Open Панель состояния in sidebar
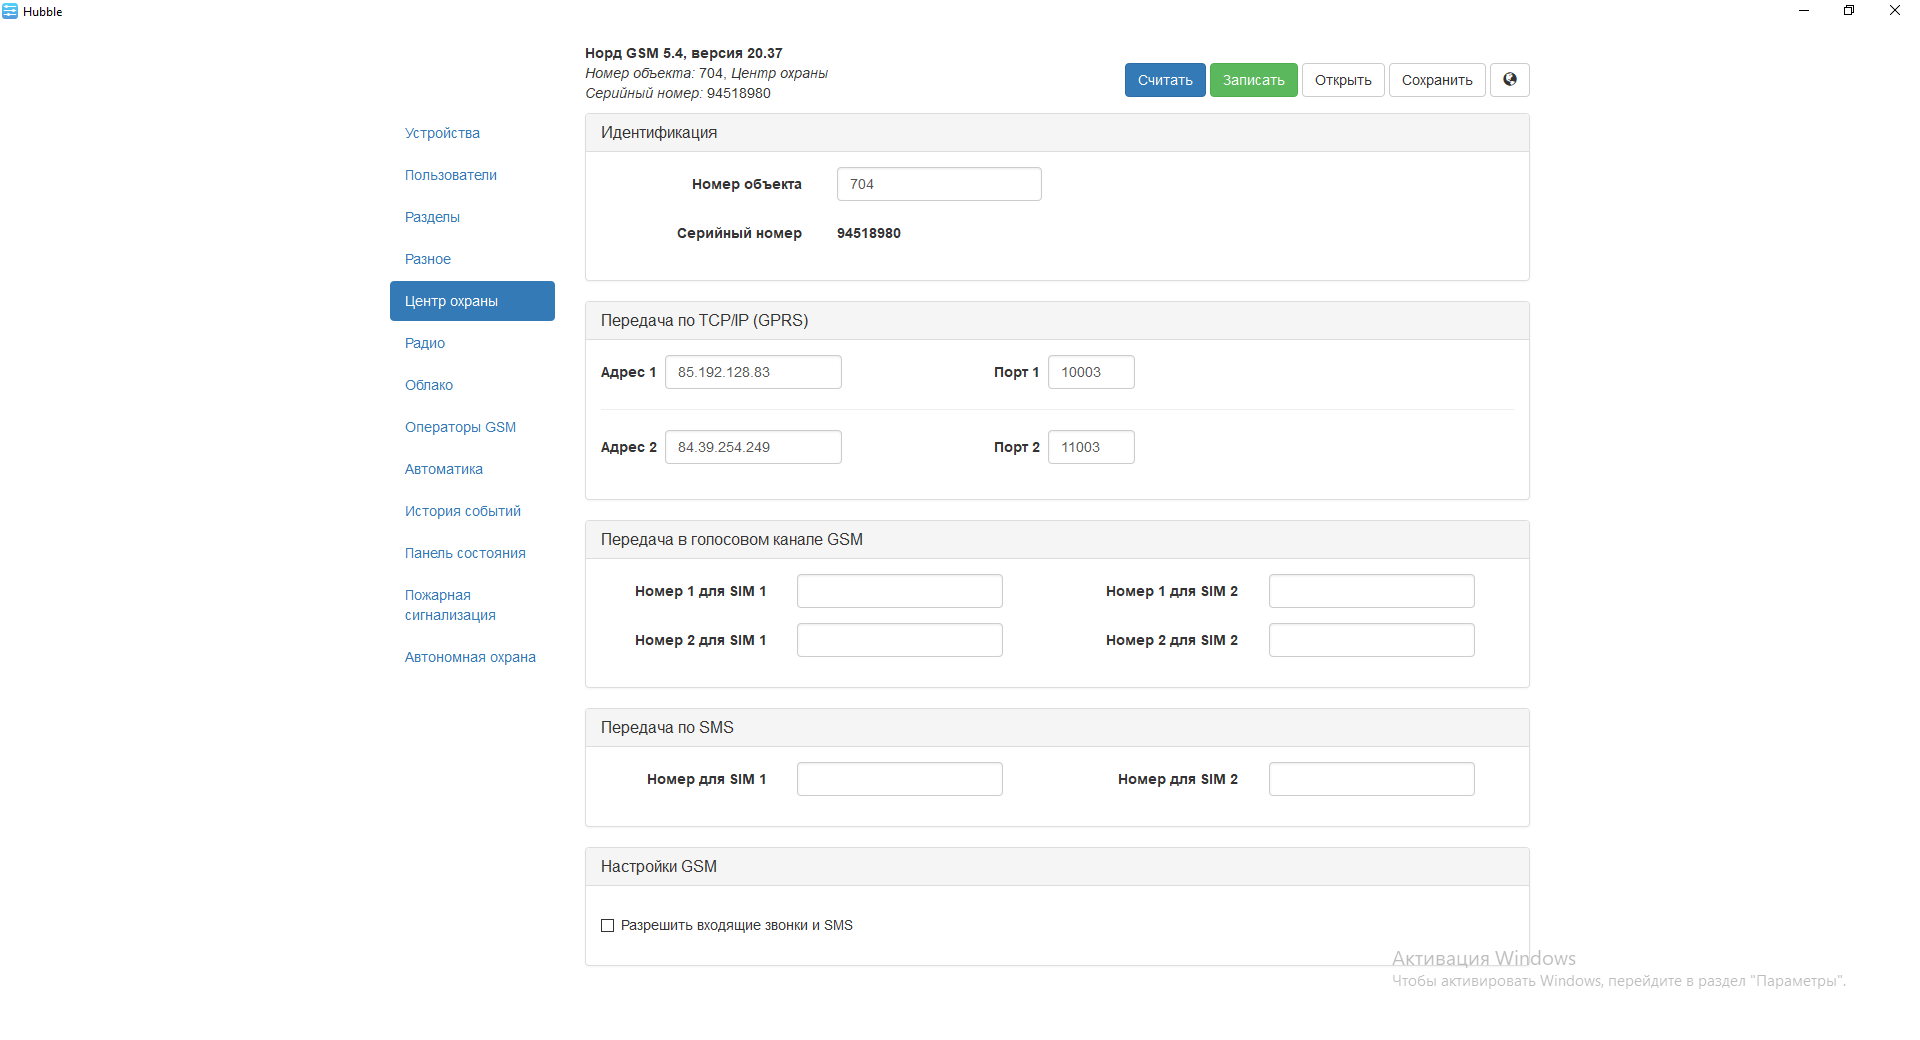Image resolution: width=1920 pixels, height=1040 pixels. (465, 553)
